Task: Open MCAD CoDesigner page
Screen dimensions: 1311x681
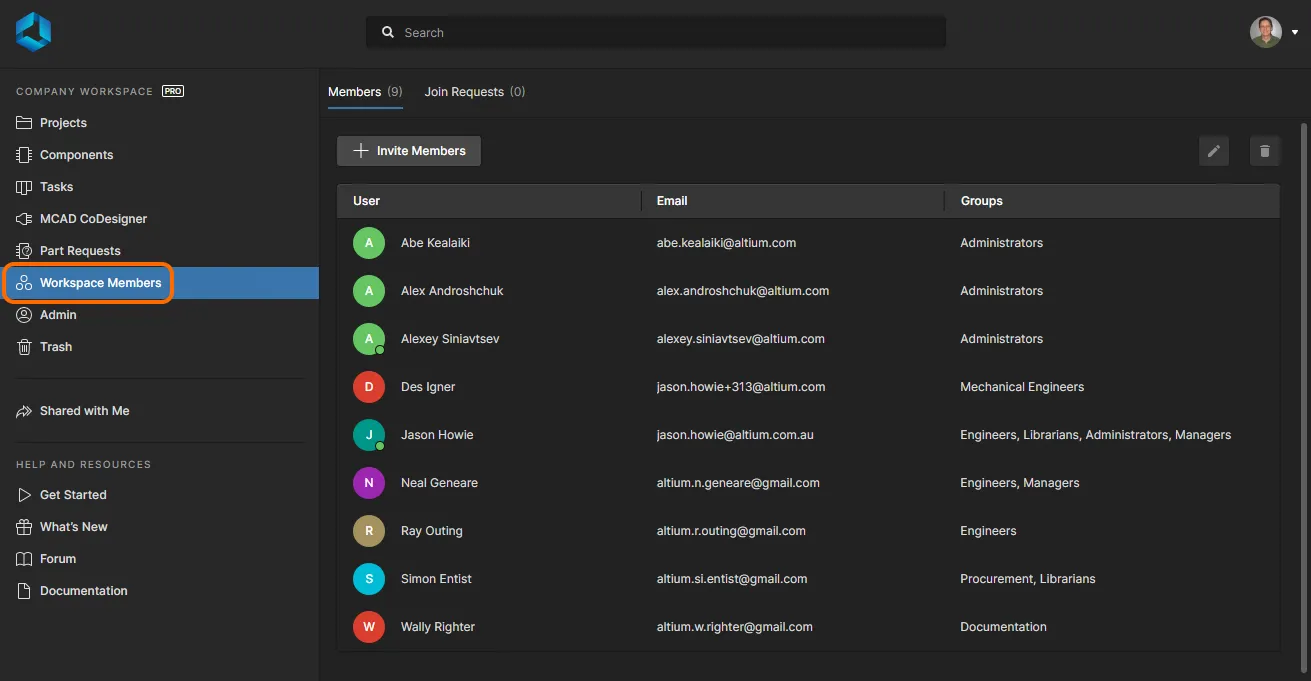Action: coord(159,219)
